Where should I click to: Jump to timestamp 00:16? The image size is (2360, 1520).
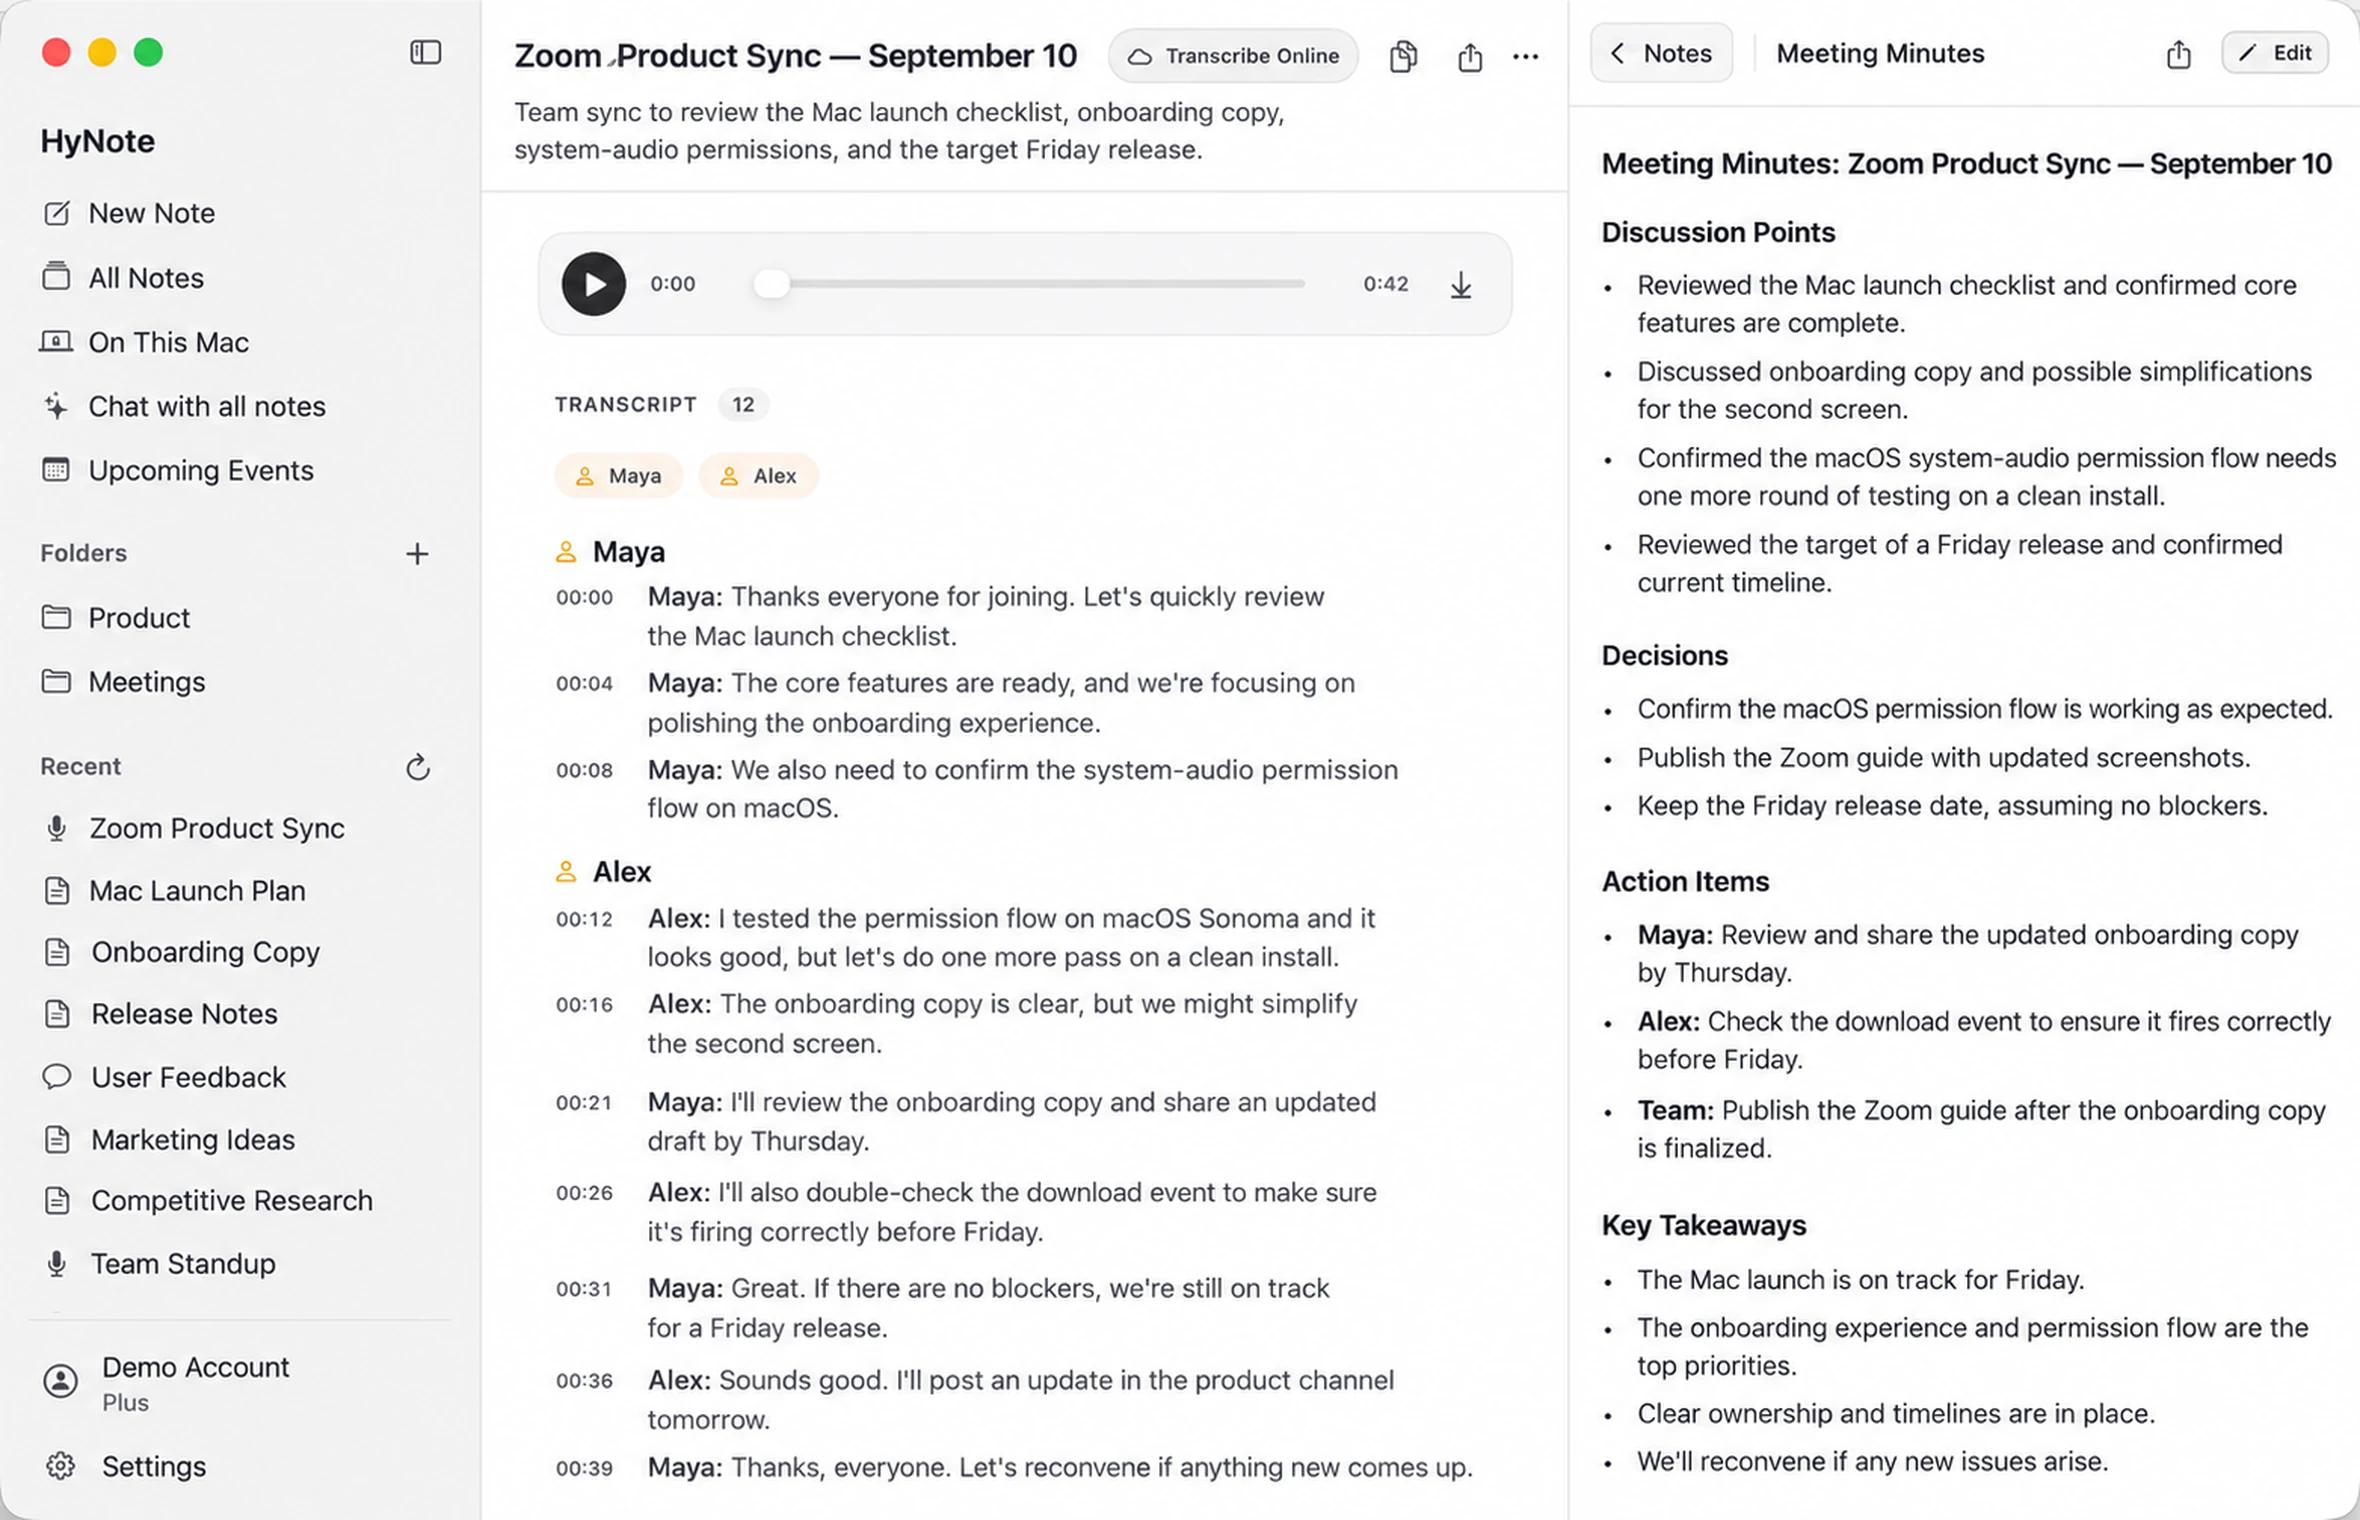tap(585, 1005)
